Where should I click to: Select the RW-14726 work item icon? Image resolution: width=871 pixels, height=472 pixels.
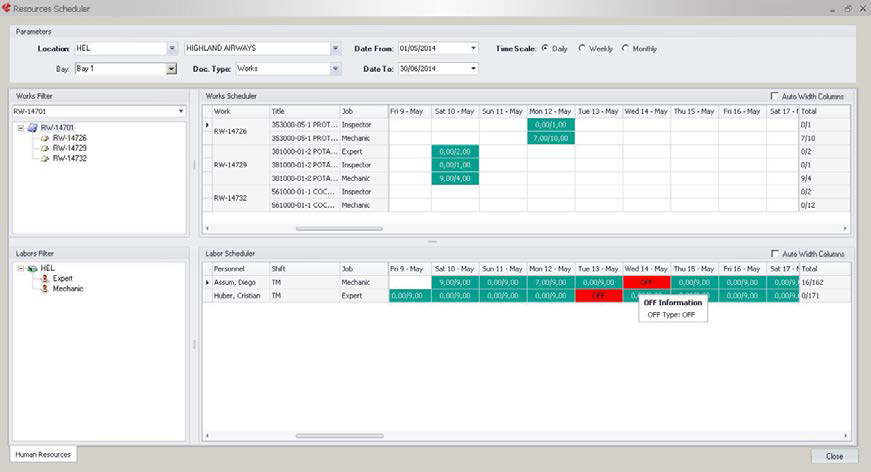point(45,138)
